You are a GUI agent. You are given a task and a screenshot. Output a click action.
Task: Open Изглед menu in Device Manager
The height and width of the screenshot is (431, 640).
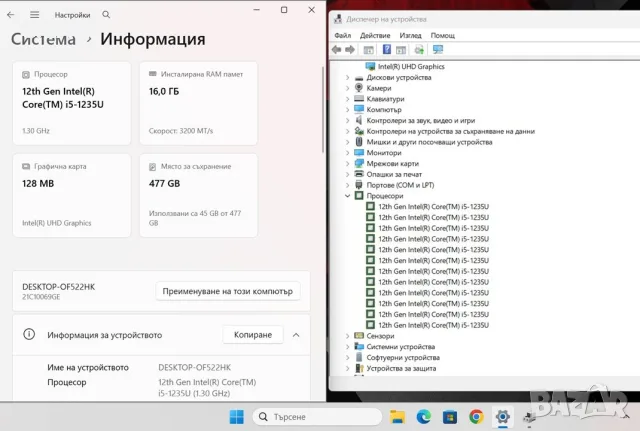[x=410, y=36]
